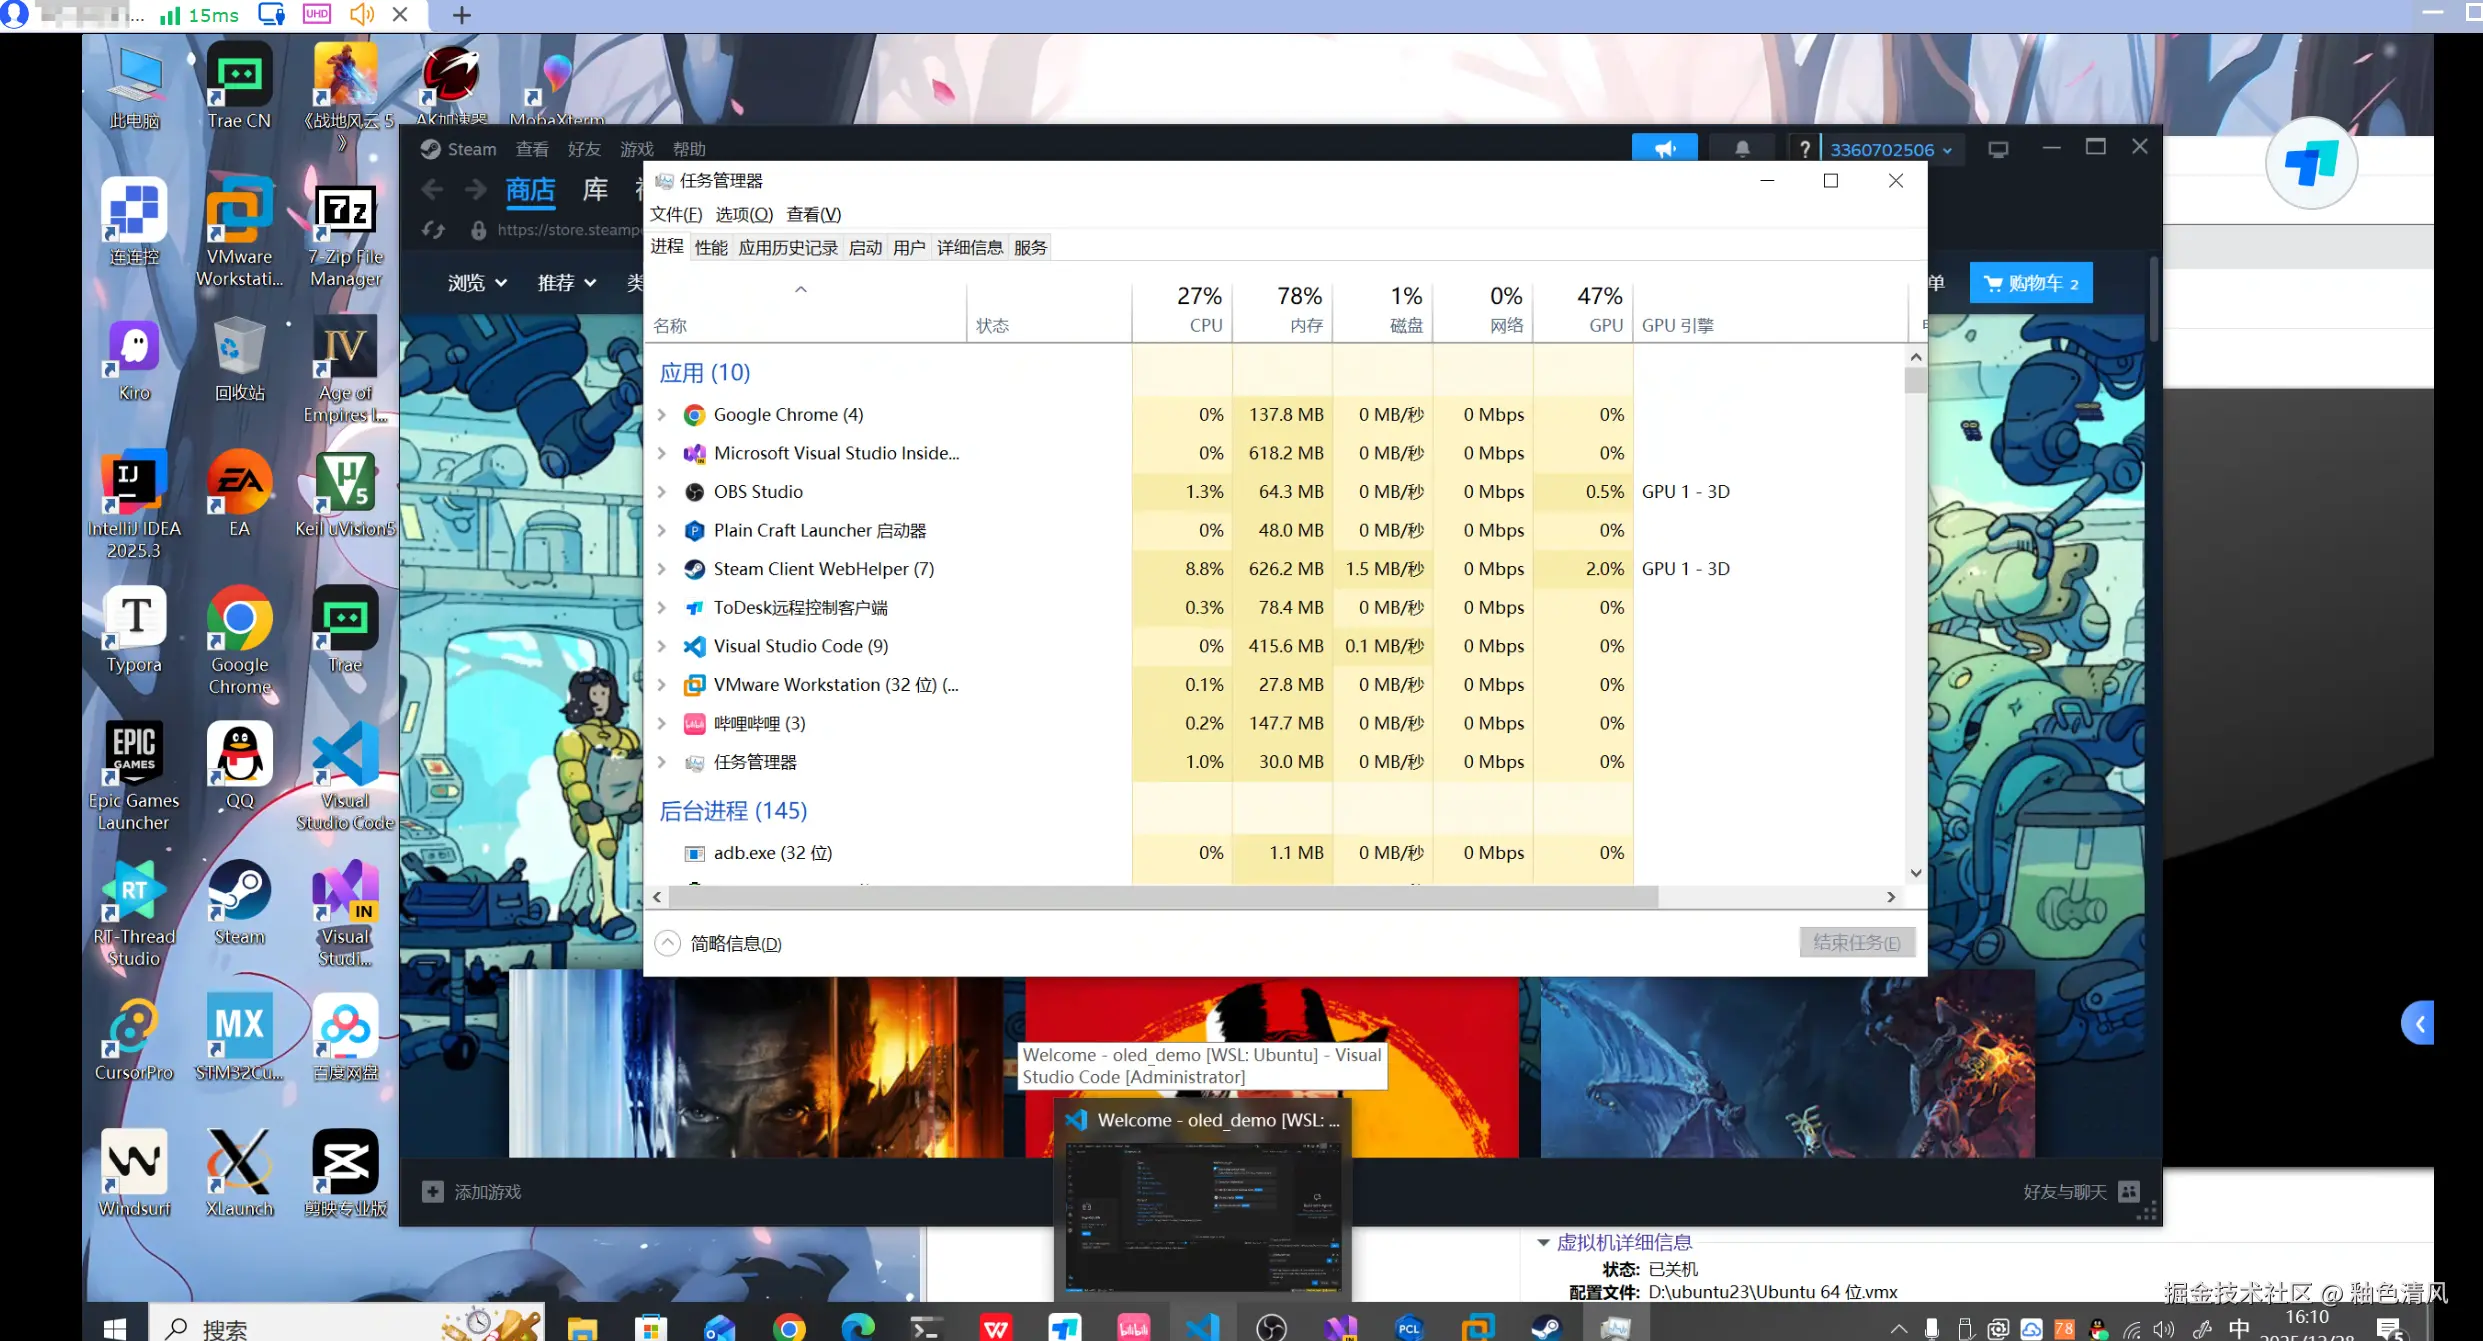The height and width of the screenshot is (1341, 2483).
Task: Open Typora desktop shortcut
Action: 134,631
